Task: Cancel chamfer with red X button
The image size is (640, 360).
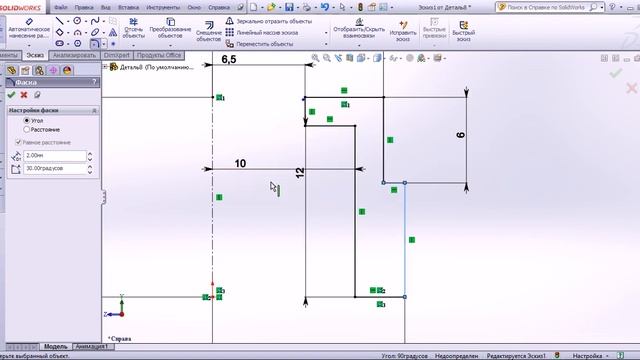Action: point(24,95)
